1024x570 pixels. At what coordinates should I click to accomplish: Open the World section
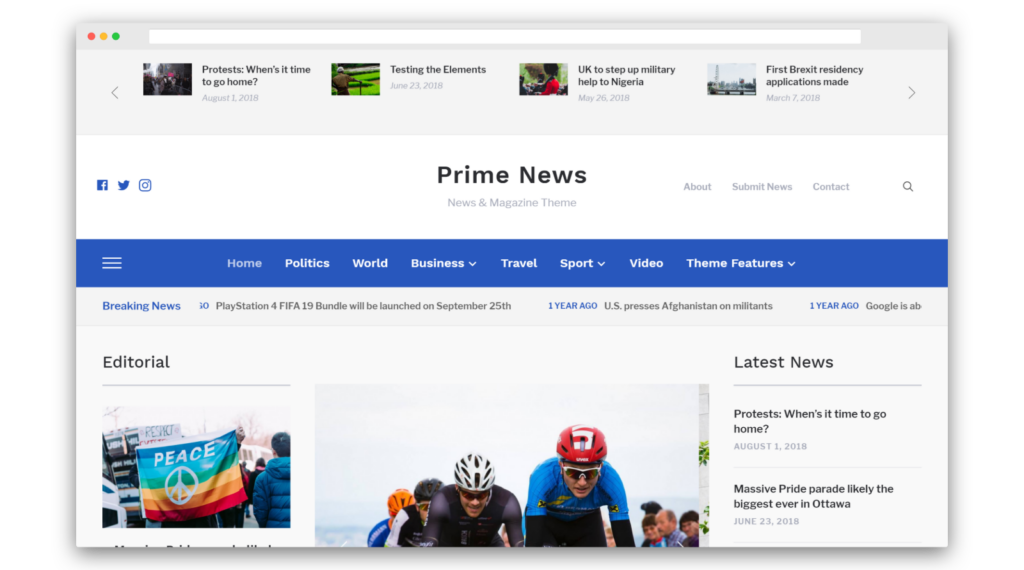[x=370, y=263]
